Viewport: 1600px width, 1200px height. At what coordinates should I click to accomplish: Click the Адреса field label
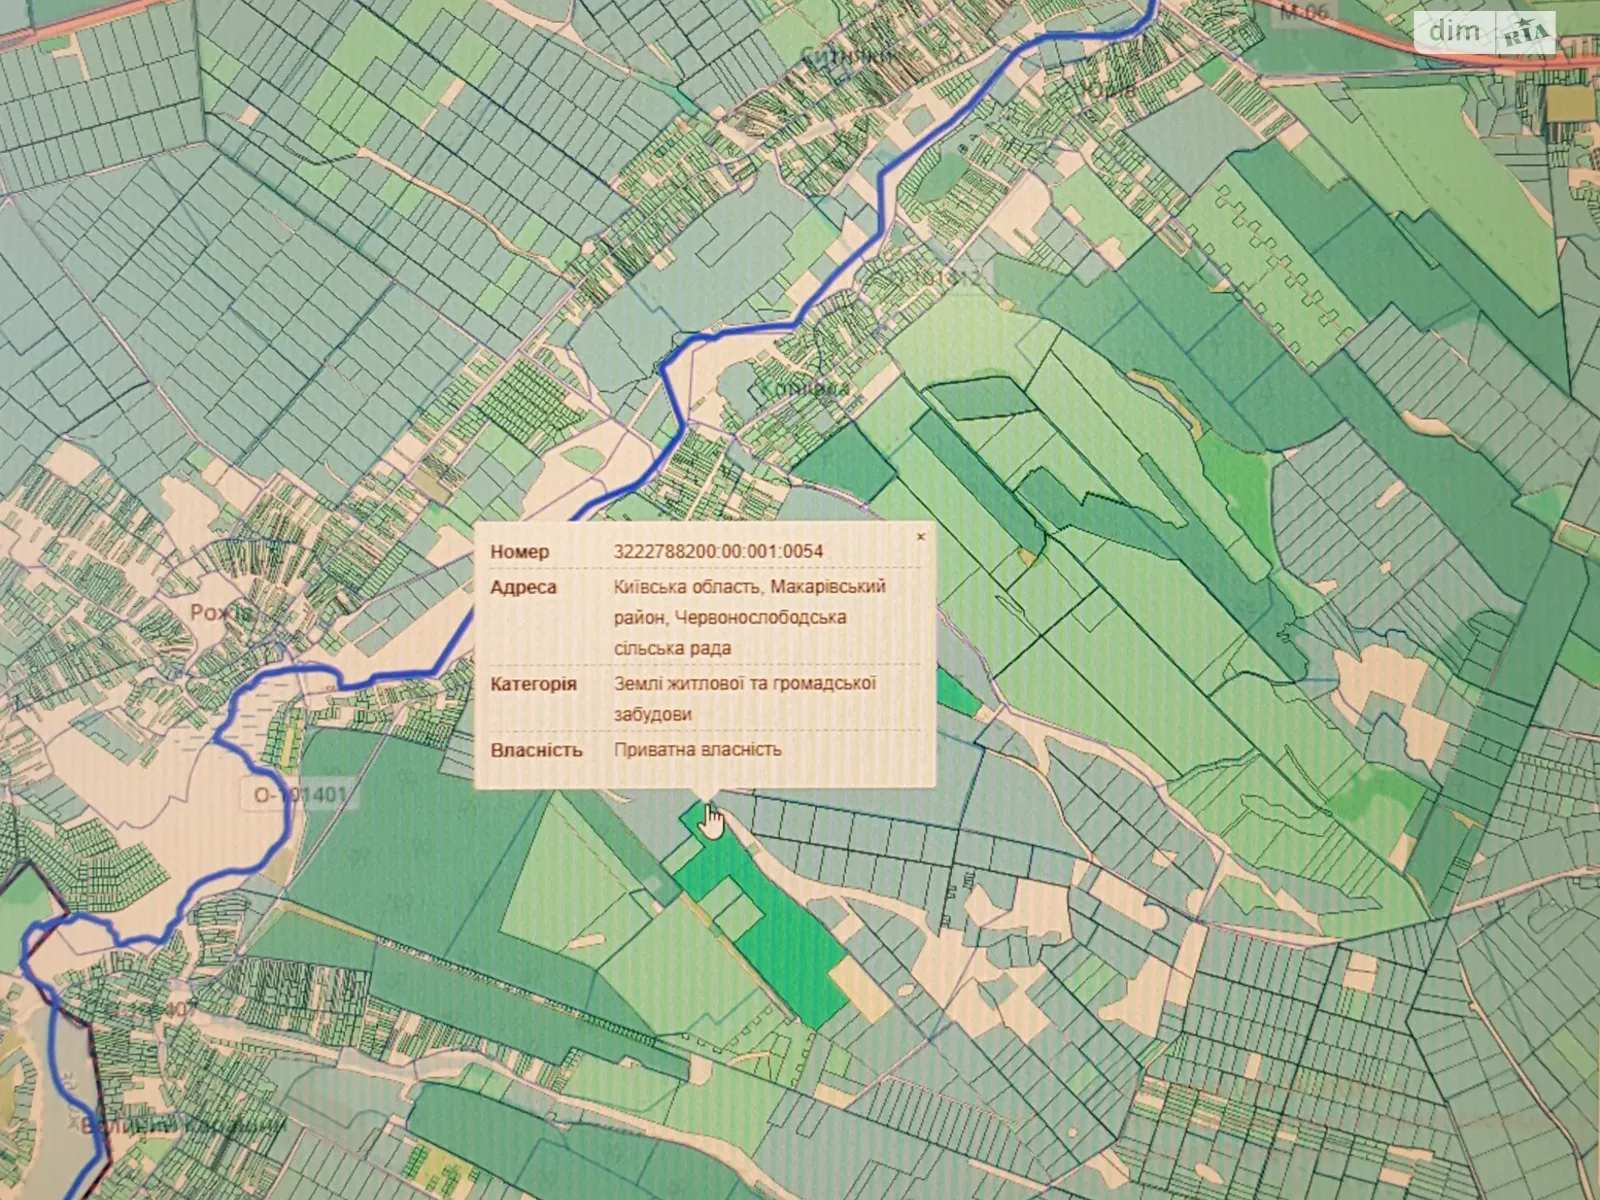523,587
